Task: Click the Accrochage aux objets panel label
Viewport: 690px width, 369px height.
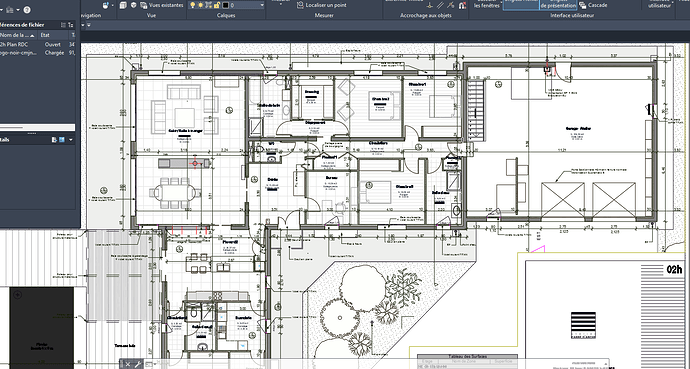Action: tap(426, 15)
